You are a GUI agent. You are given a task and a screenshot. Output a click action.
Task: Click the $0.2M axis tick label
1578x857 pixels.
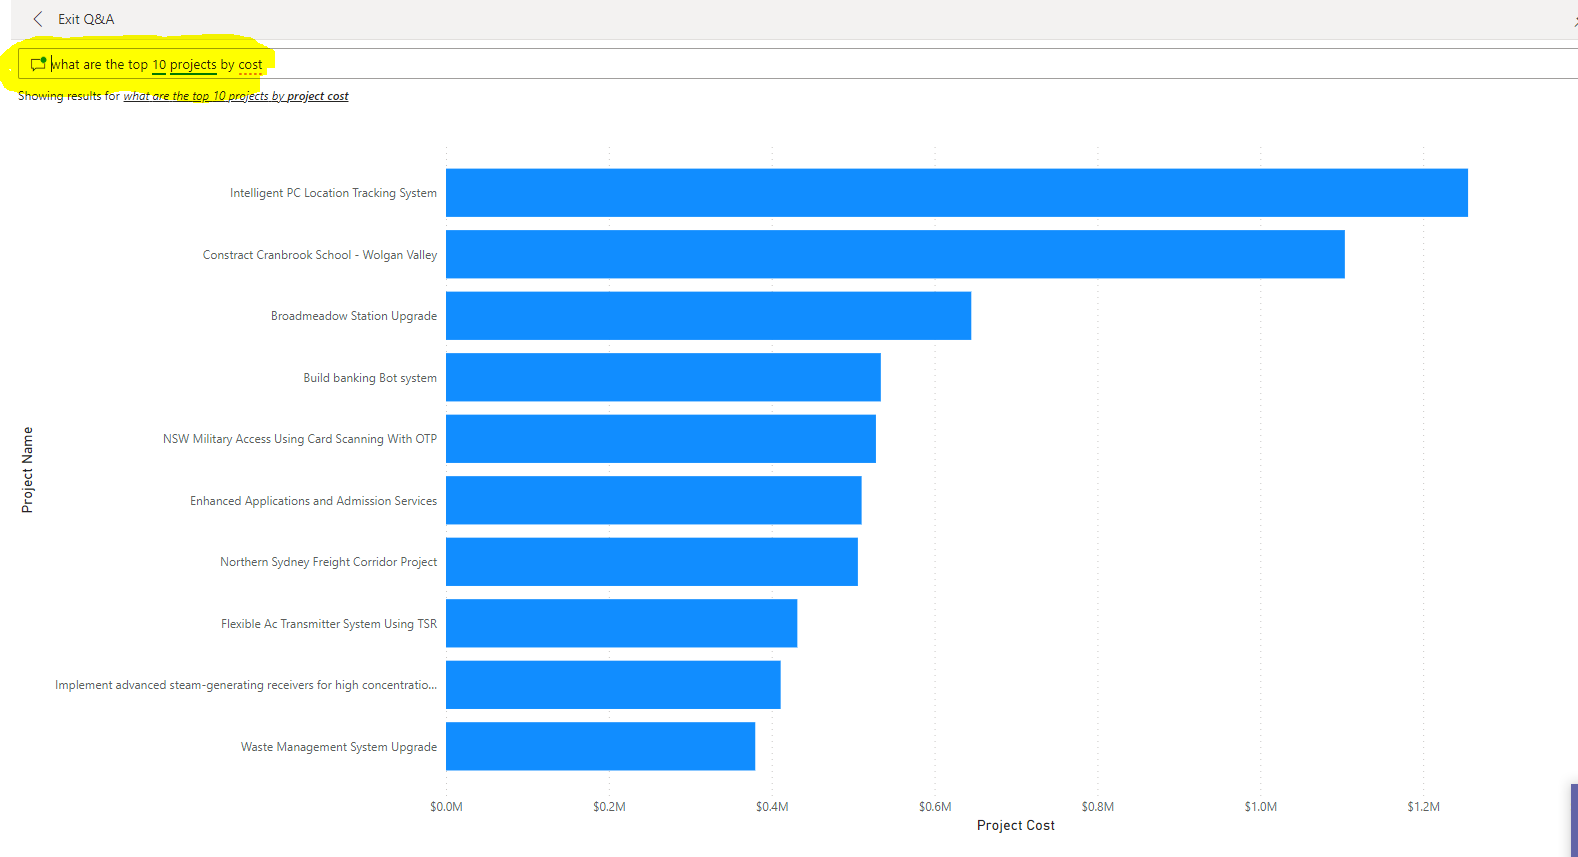click(x=609, y=806)
